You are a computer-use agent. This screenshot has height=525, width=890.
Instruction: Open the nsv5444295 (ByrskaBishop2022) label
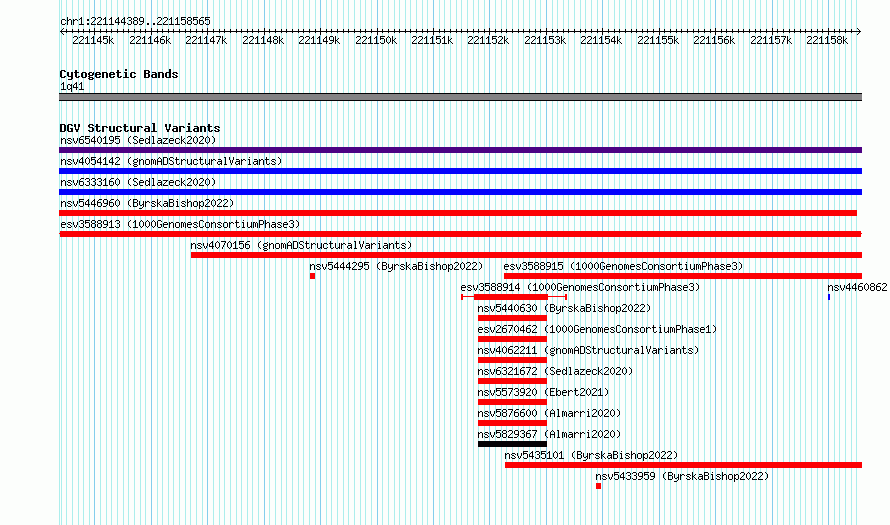pos(396,266)
